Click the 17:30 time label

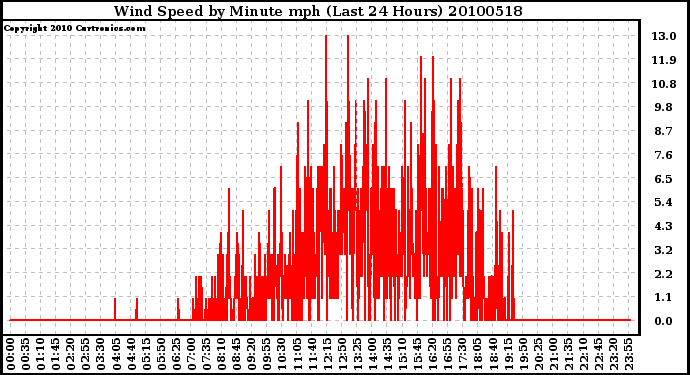pyautogui.click(x=462, y=355)
